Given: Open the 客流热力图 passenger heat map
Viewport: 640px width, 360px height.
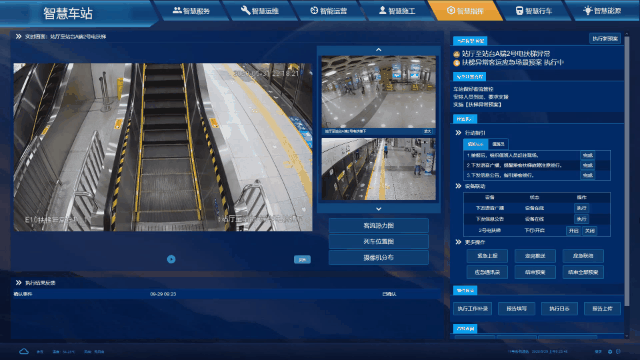Looking at the screenshot, I should pos(379,225).
